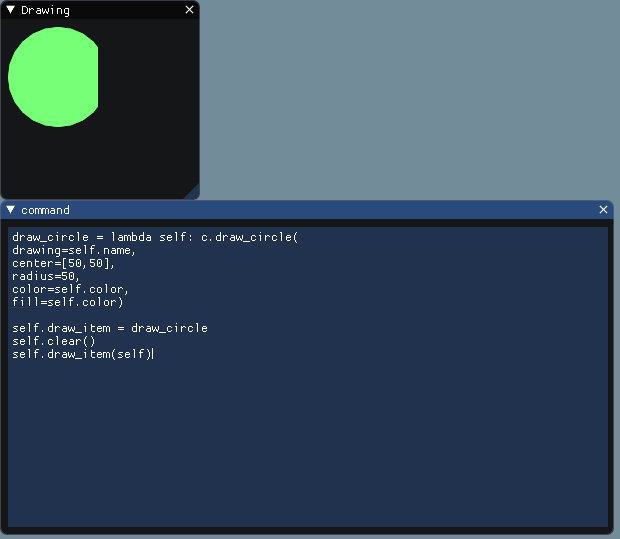Collapse the Drawing window with the triangle
The height and width of the screenshot is (539, 620).
[x=10, y=10]
